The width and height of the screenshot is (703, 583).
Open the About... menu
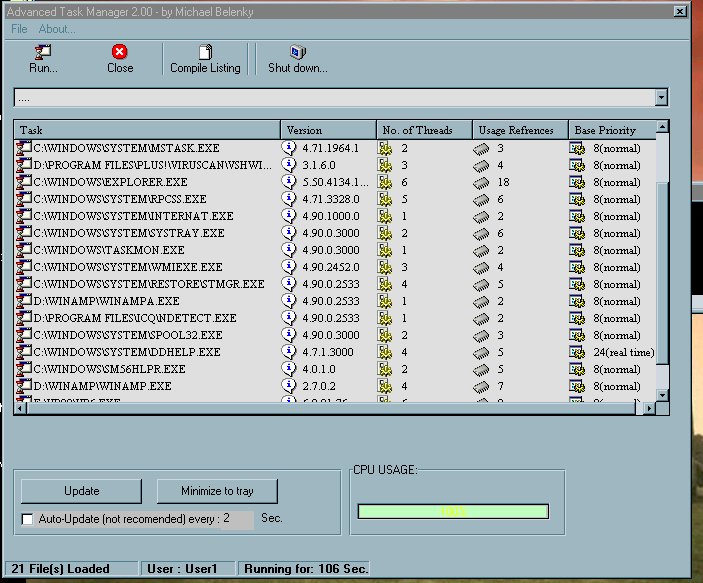click(57, 29)
